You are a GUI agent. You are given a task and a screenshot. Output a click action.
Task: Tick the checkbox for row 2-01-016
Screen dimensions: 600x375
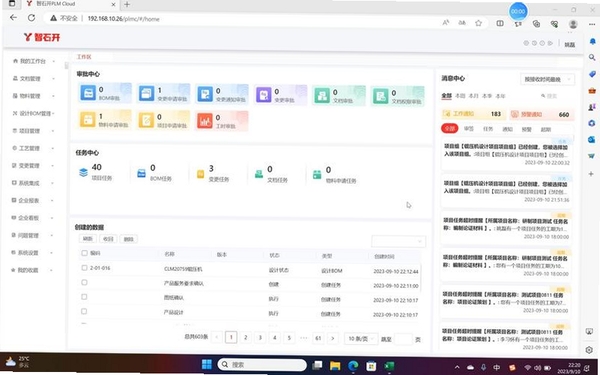click(x=84, y=268)
